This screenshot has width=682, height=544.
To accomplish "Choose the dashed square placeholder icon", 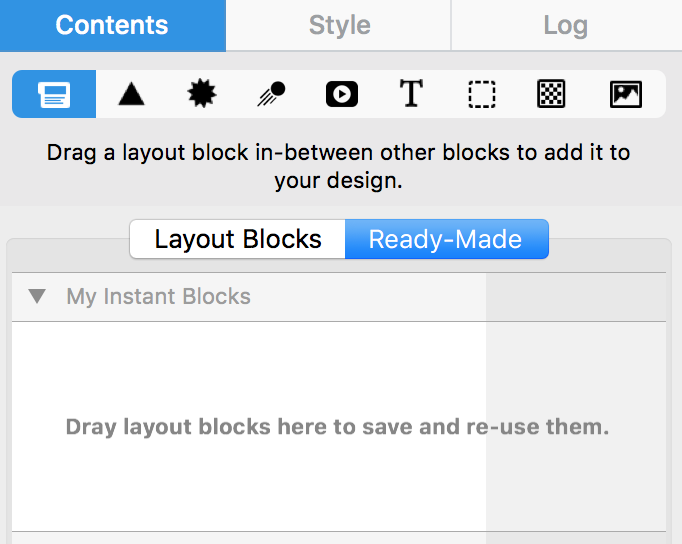I will (481, 94).
